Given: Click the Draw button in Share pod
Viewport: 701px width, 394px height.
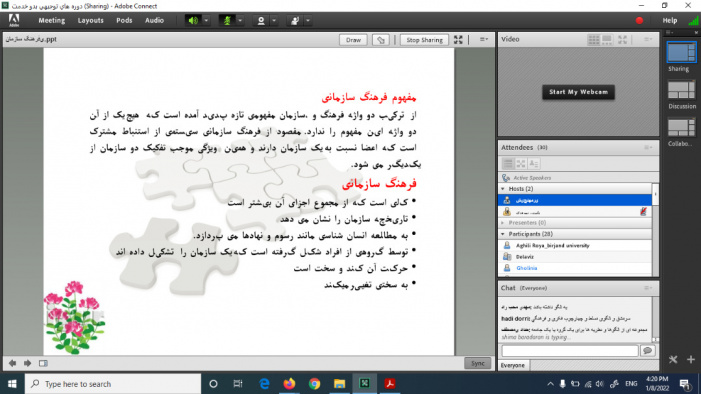Looking at the screenshot, I should pyautogui.click(x=353, y=40).
